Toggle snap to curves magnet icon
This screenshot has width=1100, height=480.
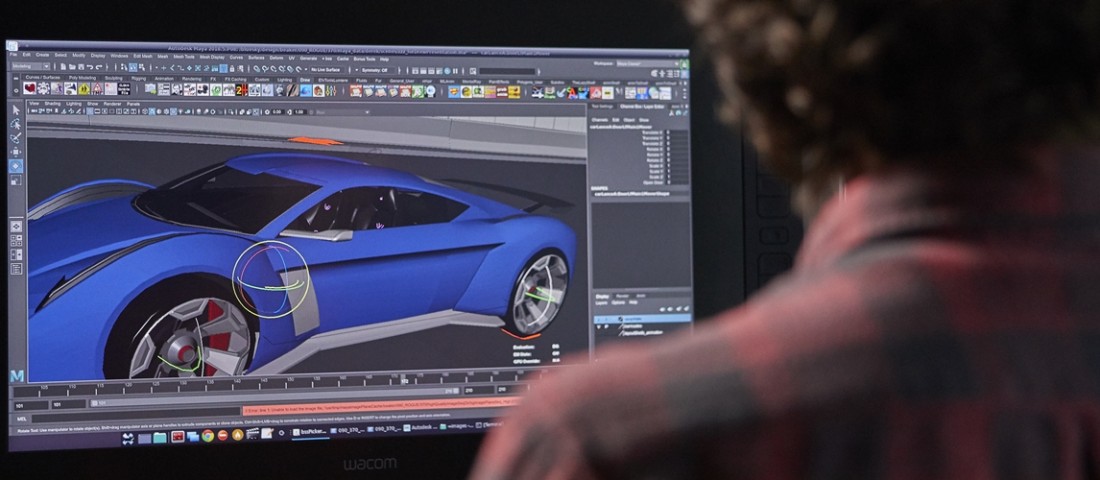coord(265,69)
